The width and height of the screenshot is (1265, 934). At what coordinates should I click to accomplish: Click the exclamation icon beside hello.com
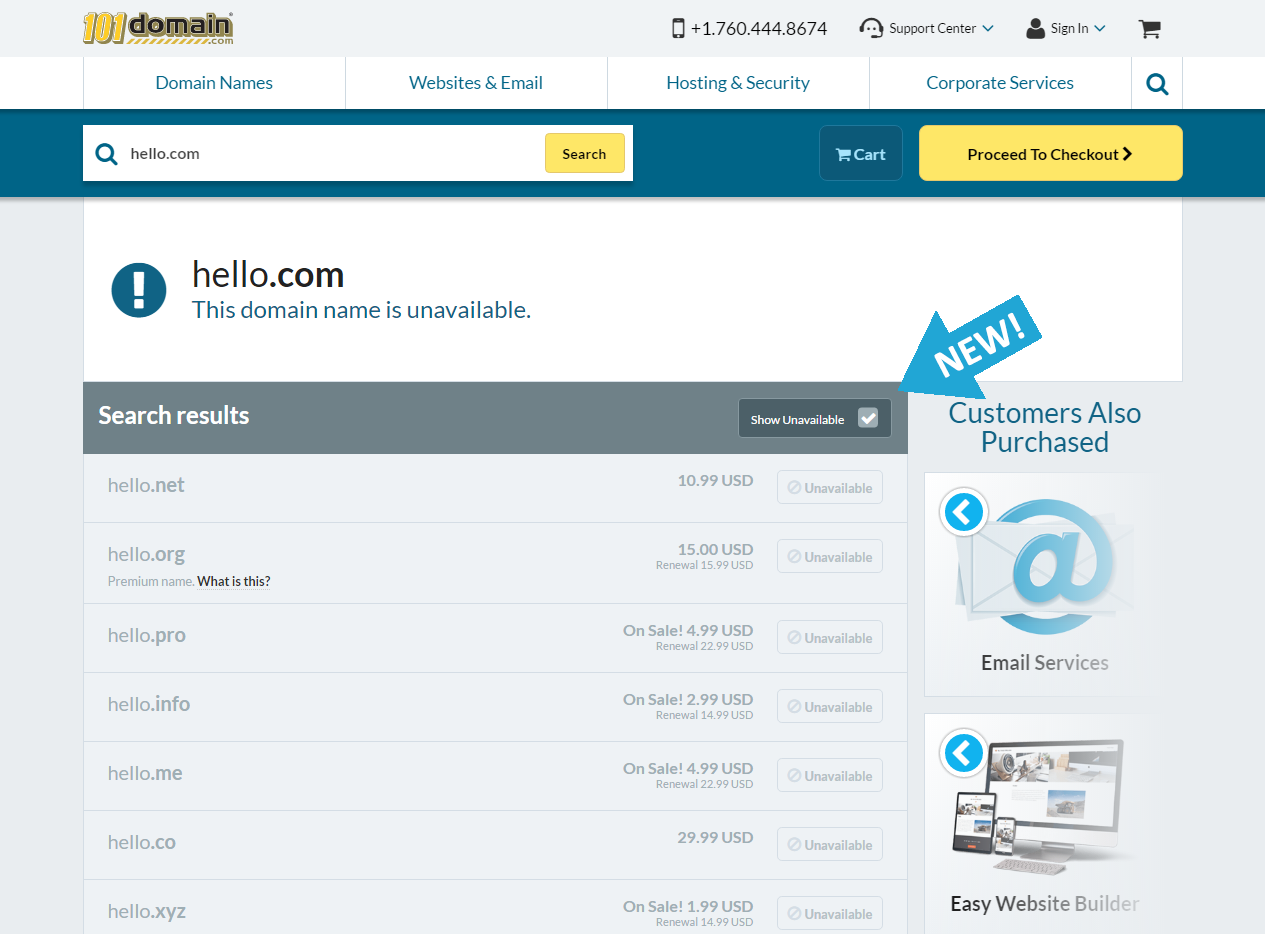point(139,290)
